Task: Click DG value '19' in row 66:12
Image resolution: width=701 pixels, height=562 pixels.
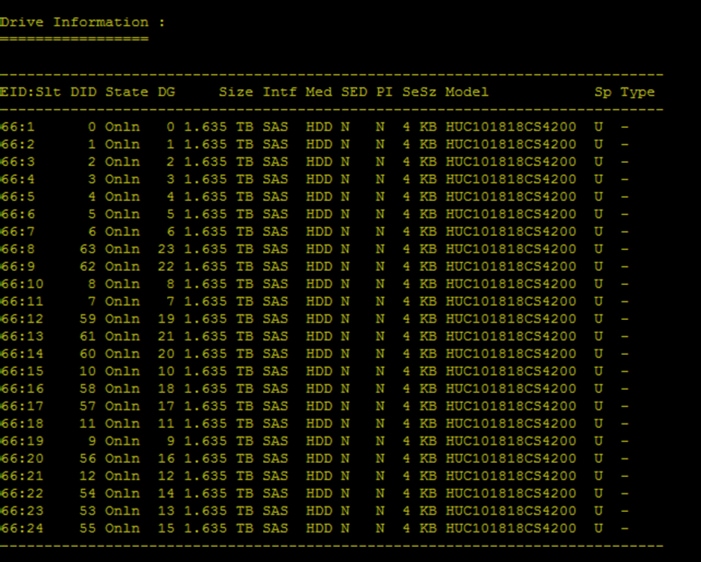Action: pyautogui.click(x=166, y=319)
